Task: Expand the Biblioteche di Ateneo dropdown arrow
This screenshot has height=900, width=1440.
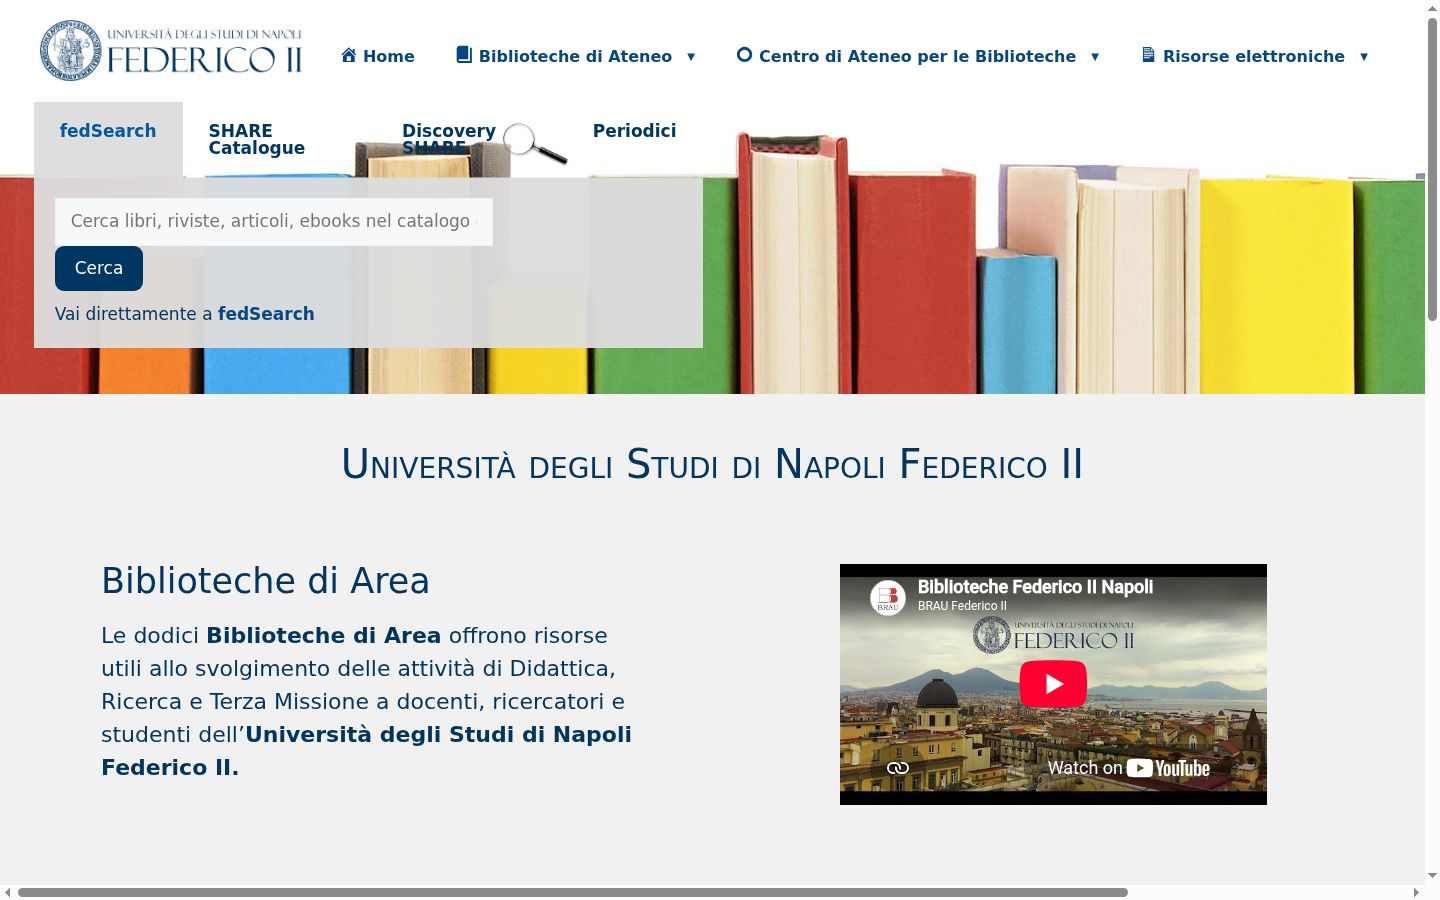Action: coord(691,57)
